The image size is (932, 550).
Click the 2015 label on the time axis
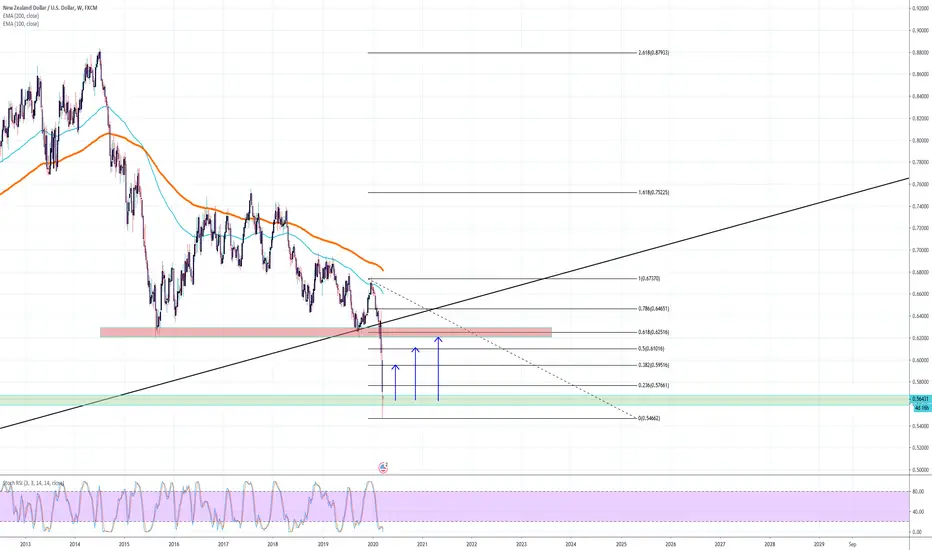tap(124, 544)
